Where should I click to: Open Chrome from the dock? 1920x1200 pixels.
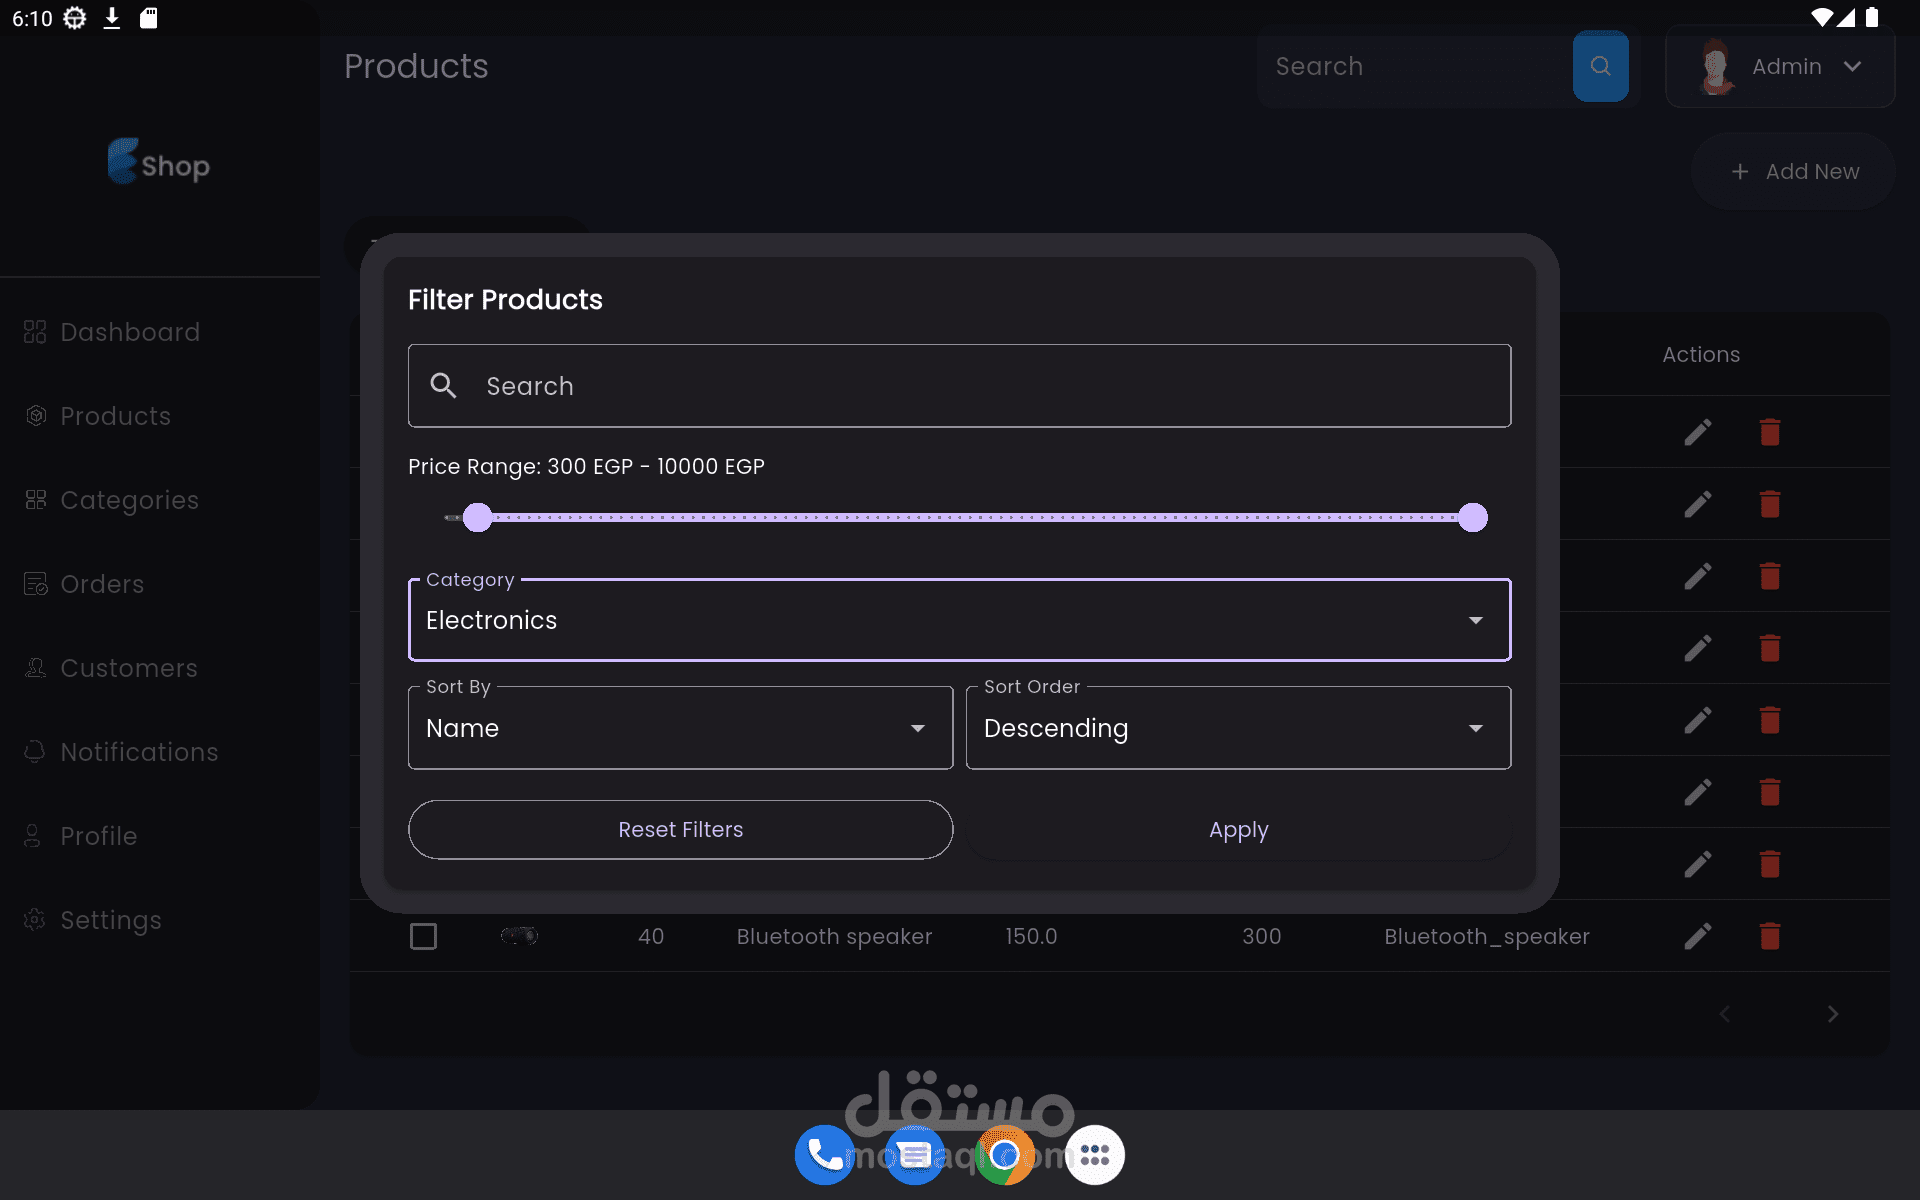(1004, 1155)
